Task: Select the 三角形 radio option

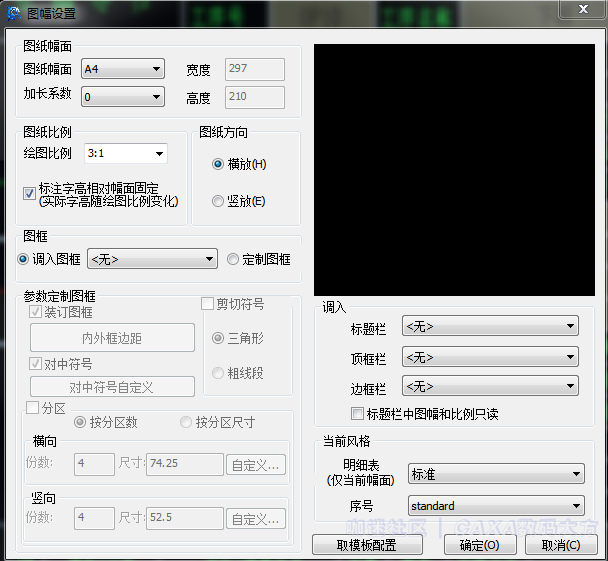Action: click(218, 338)
